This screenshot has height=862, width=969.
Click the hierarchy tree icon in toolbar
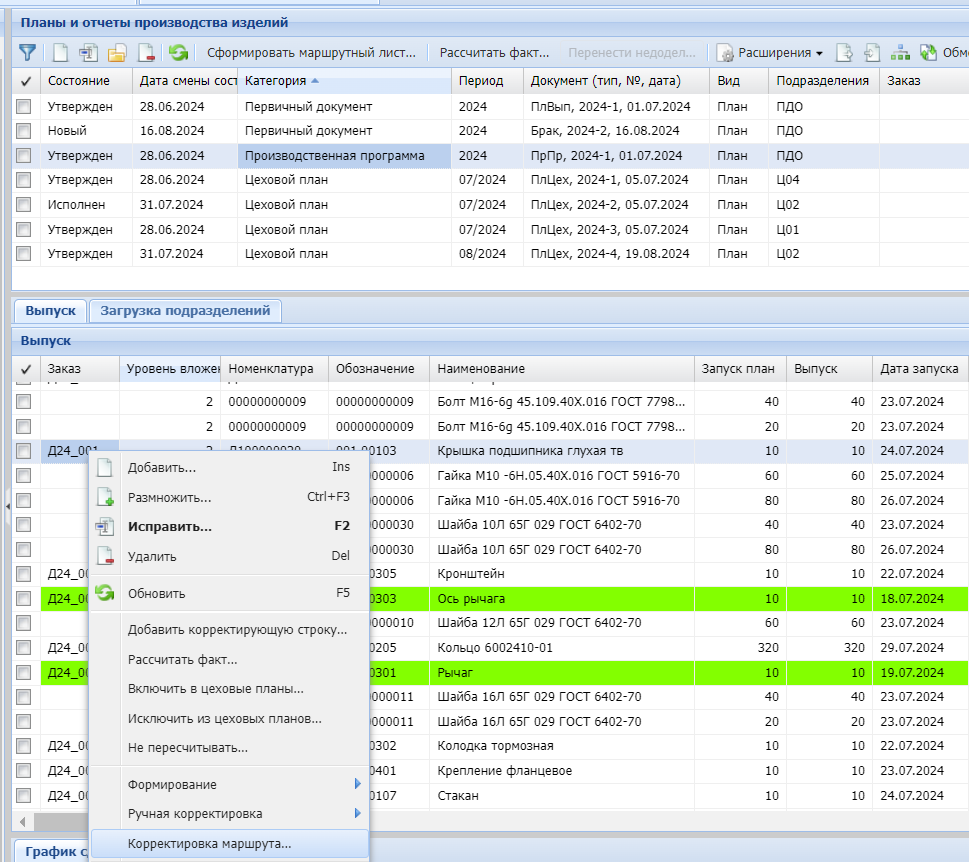tap(900, 52)
